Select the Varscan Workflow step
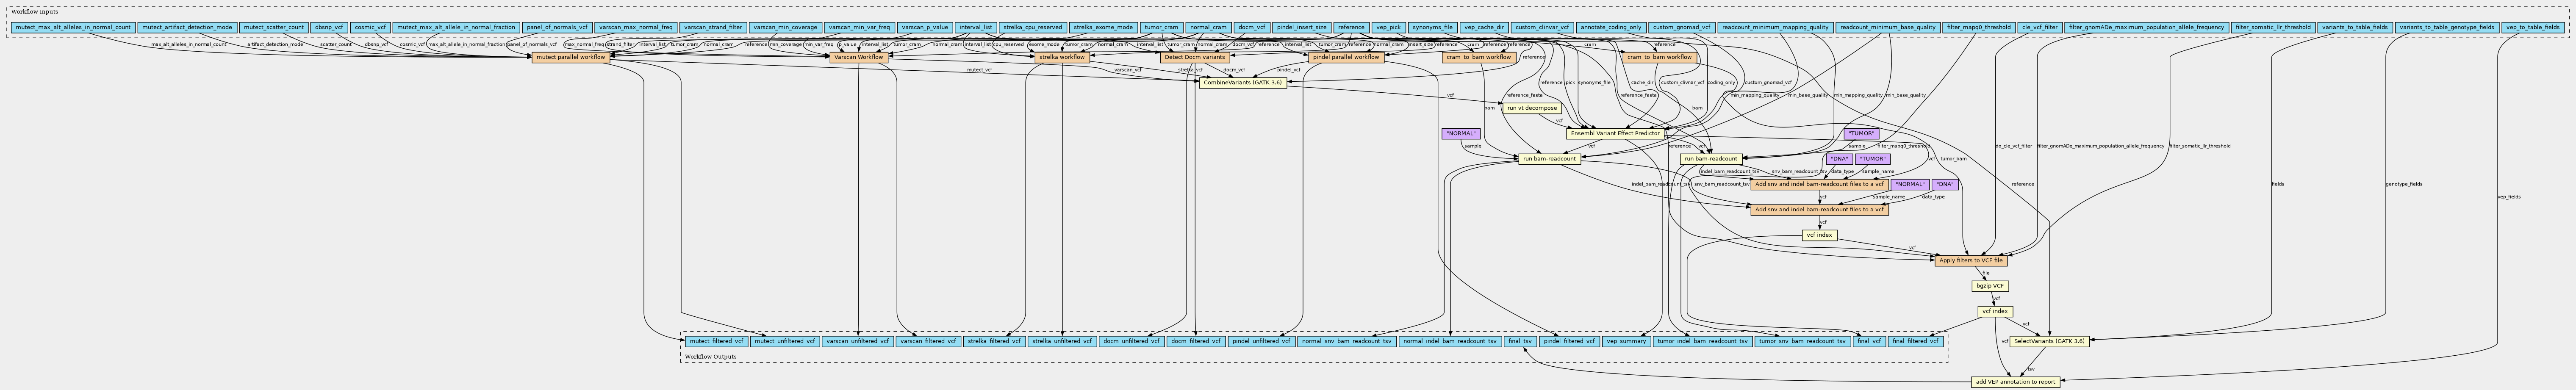The image size is (2576, 390). pyautogui.click(x=858, y=57)
